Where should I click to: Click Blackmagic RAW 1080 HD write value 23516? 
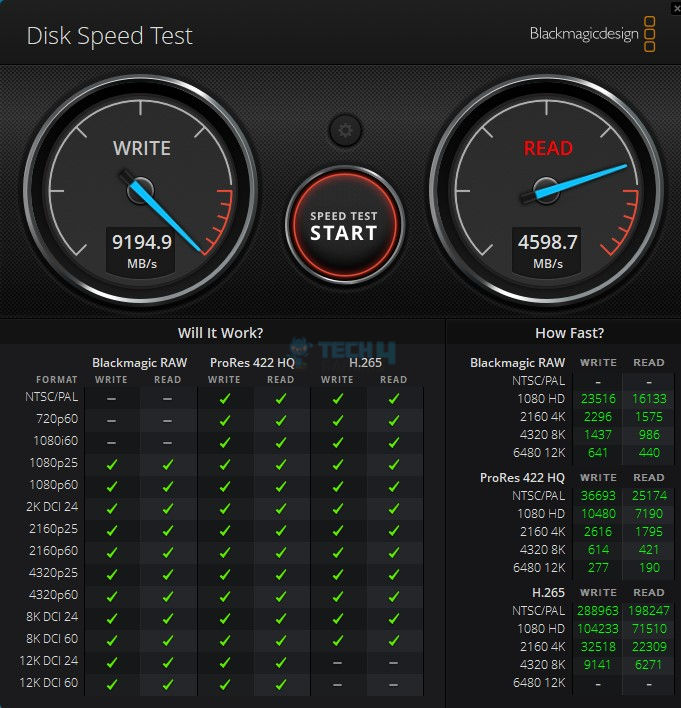pyautogui.click(x=598, y=399)
